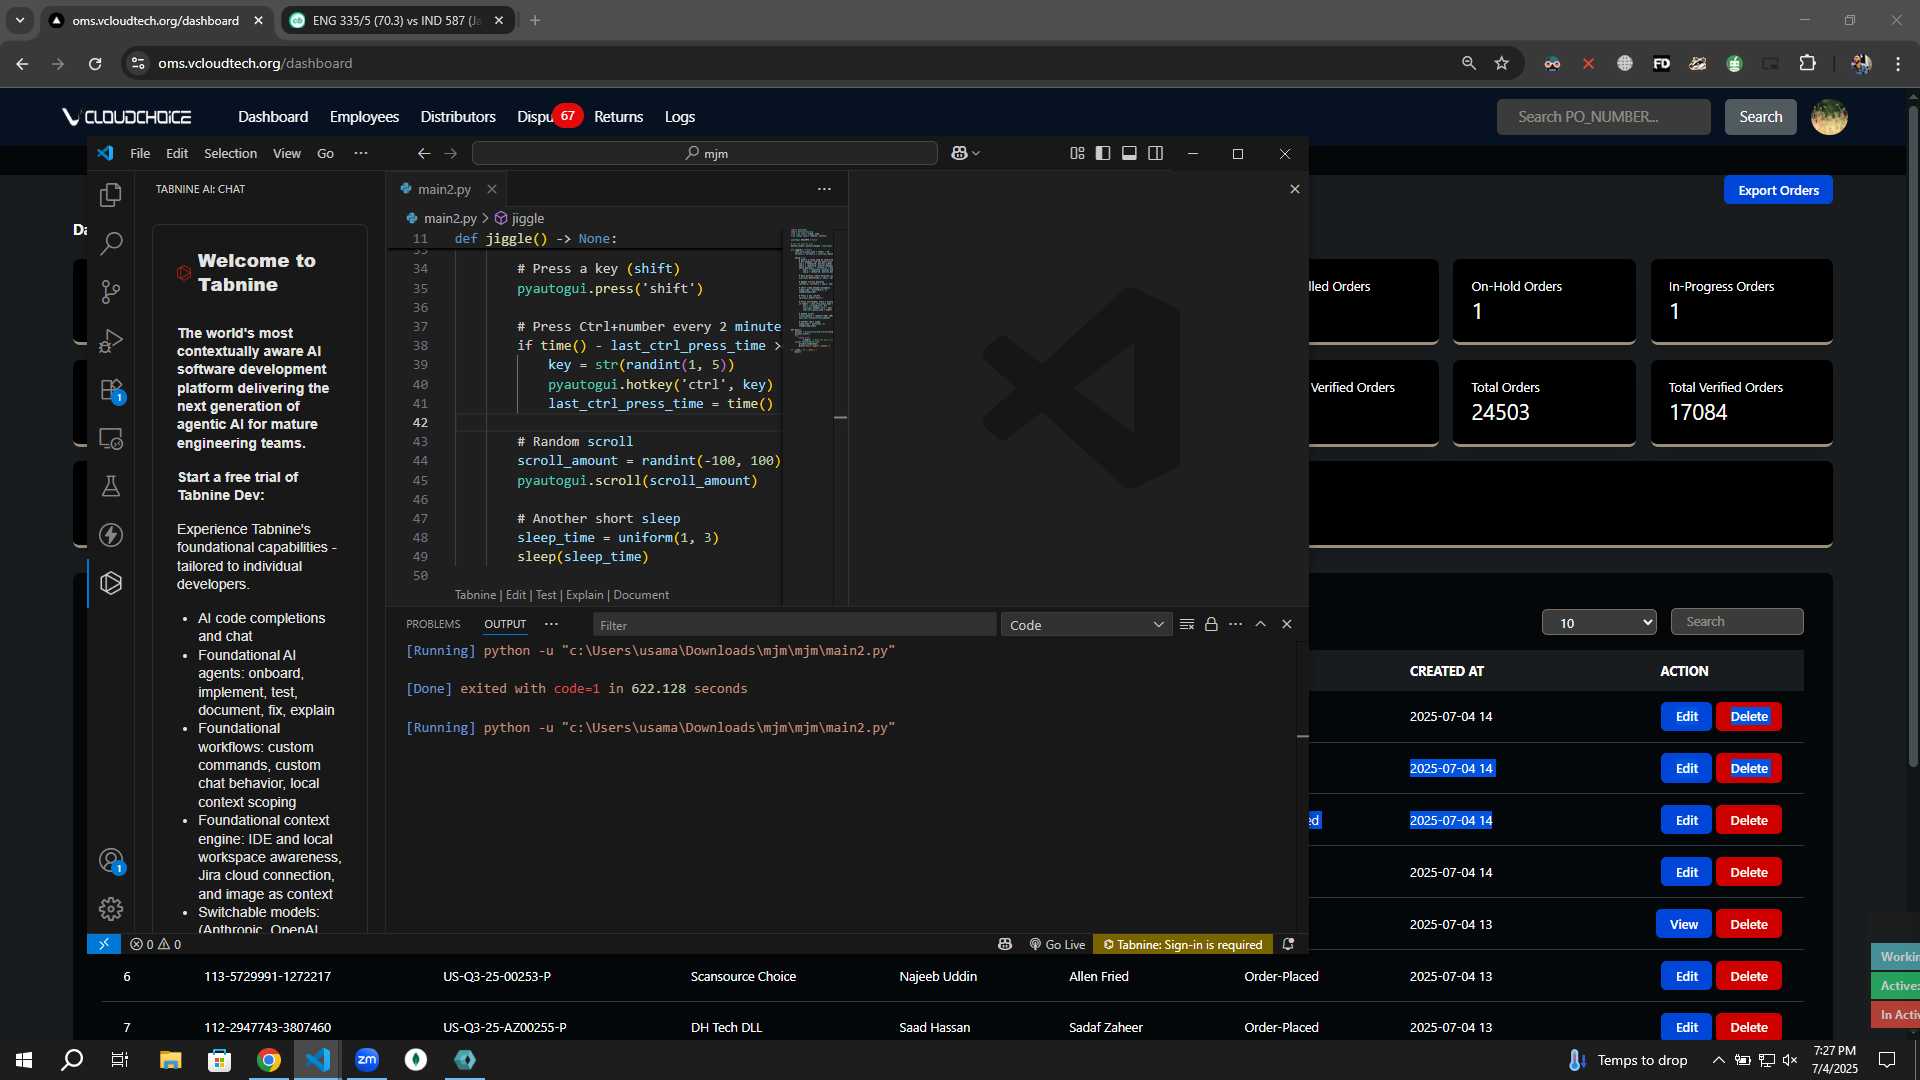This screenshot has height=1080, width=1920.
Task: Click the VS Code minimap
Action: (810, 290)
